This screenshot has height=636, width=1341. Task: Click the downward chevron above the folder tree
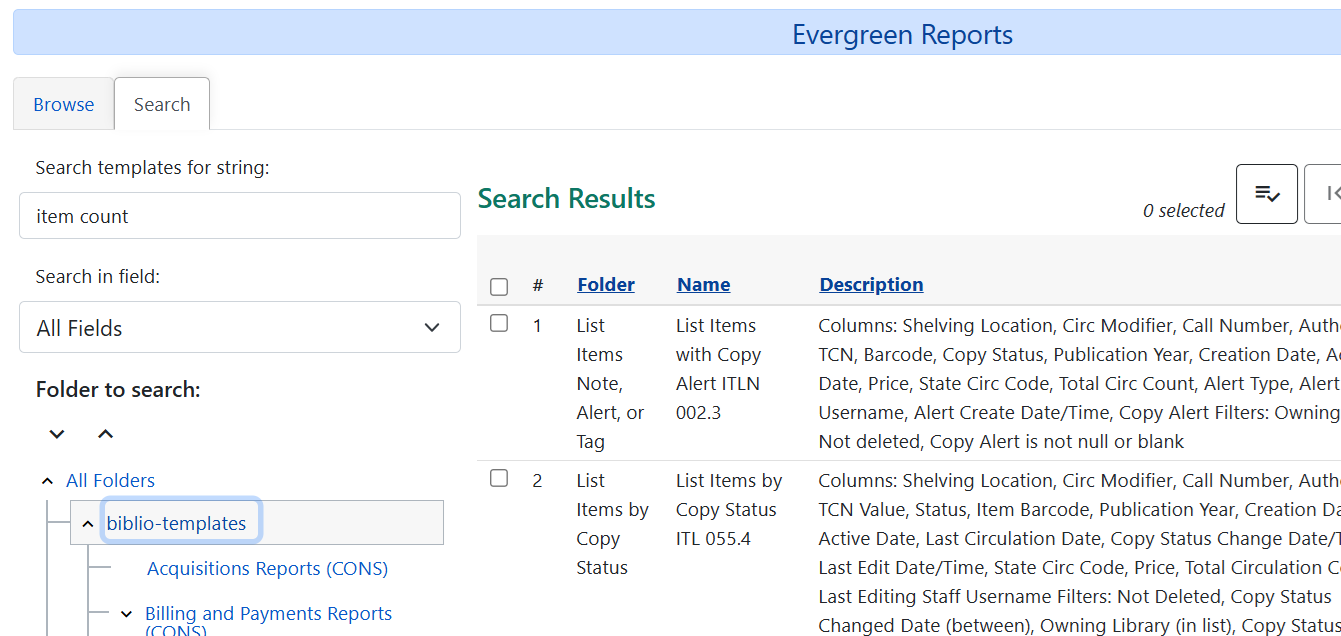(x=56, y=433)
